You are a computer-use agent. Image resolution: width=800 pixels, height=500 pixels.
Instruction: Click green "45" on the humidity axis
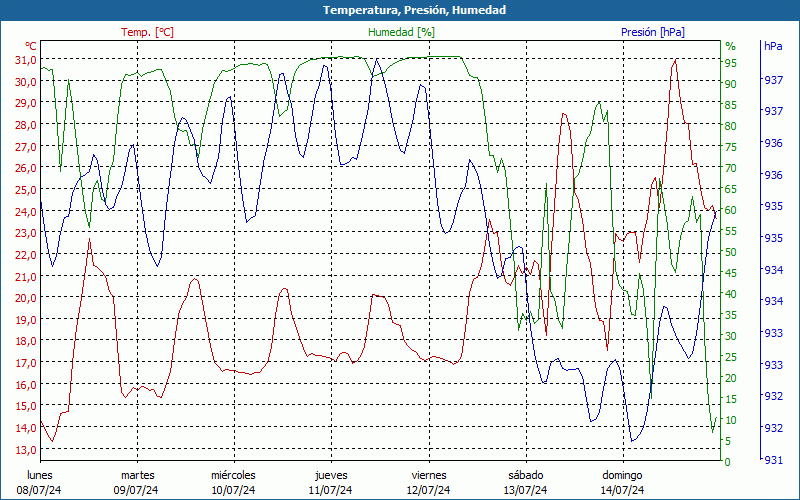coord(731,273)
